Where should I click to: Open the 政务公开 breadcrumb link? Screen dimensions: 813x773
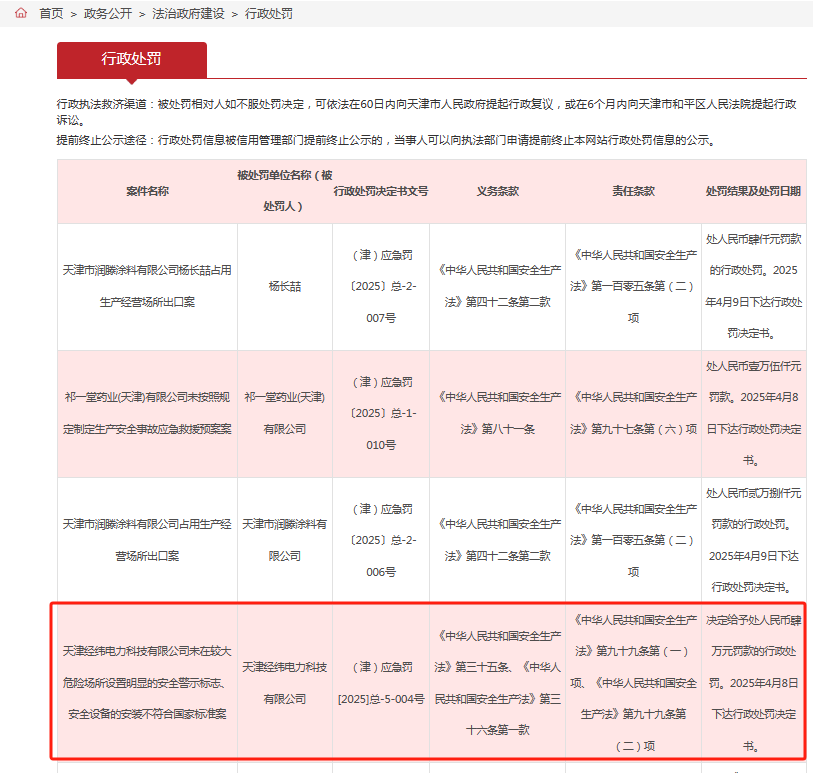pyautogui.click(x=108, y=13)
